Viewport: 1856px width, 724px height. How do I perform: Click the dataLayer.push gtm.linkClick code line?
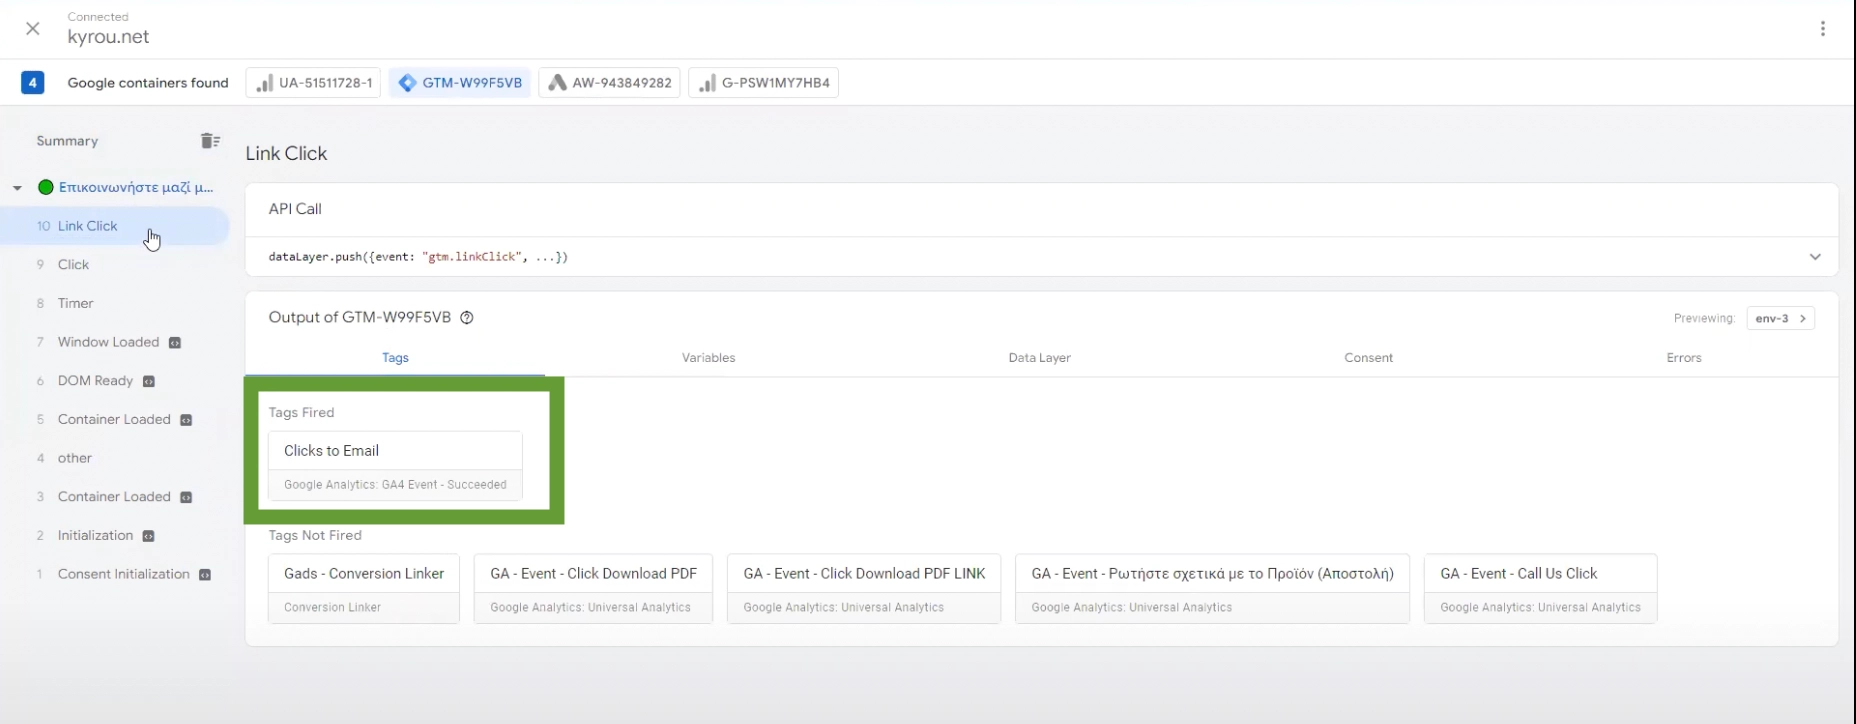click(x=418, y=257)
